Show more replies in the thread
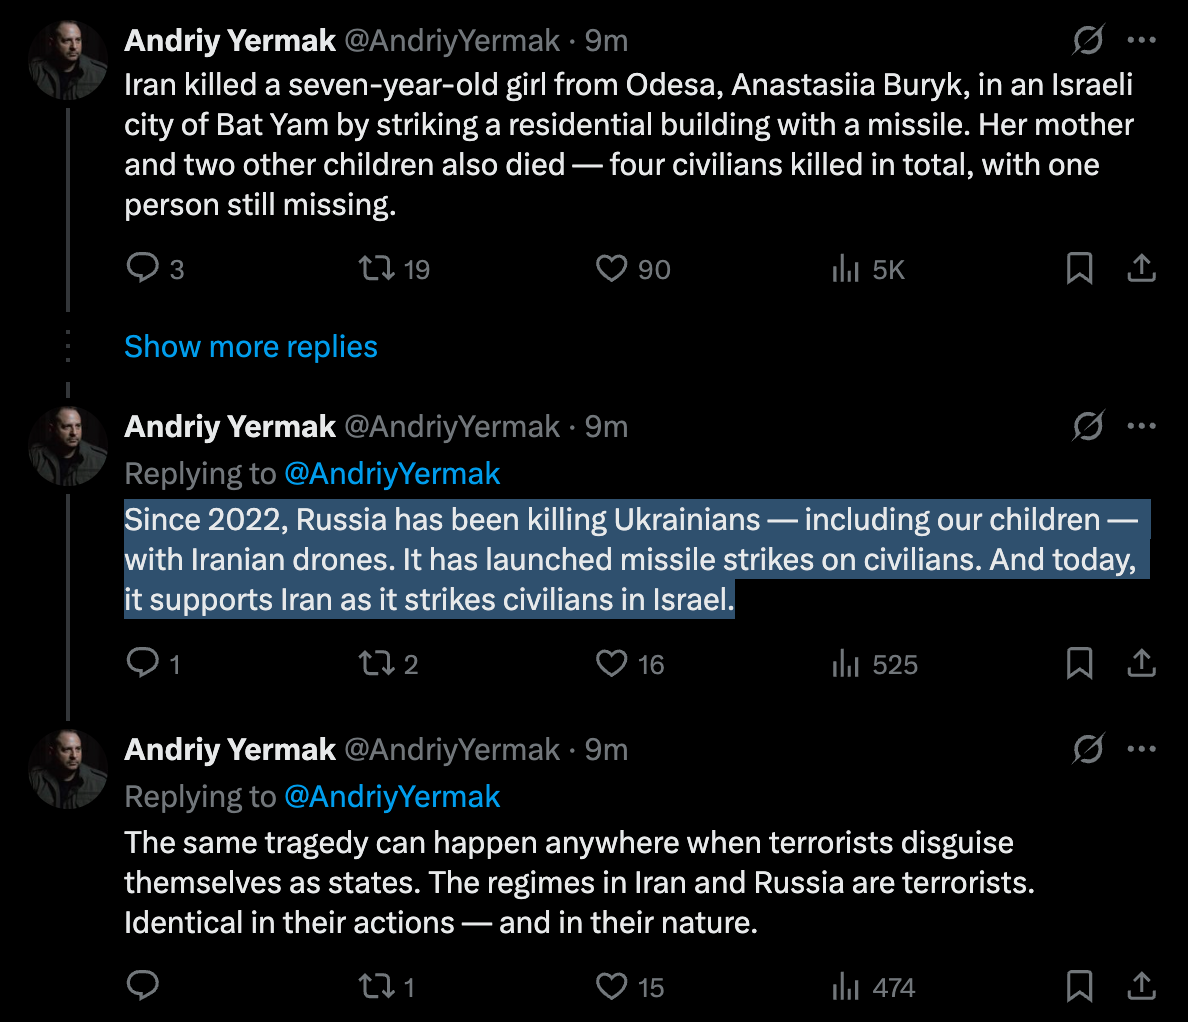The height and width of the screenshot is (1022, 1188). click(x=251, y=347)
